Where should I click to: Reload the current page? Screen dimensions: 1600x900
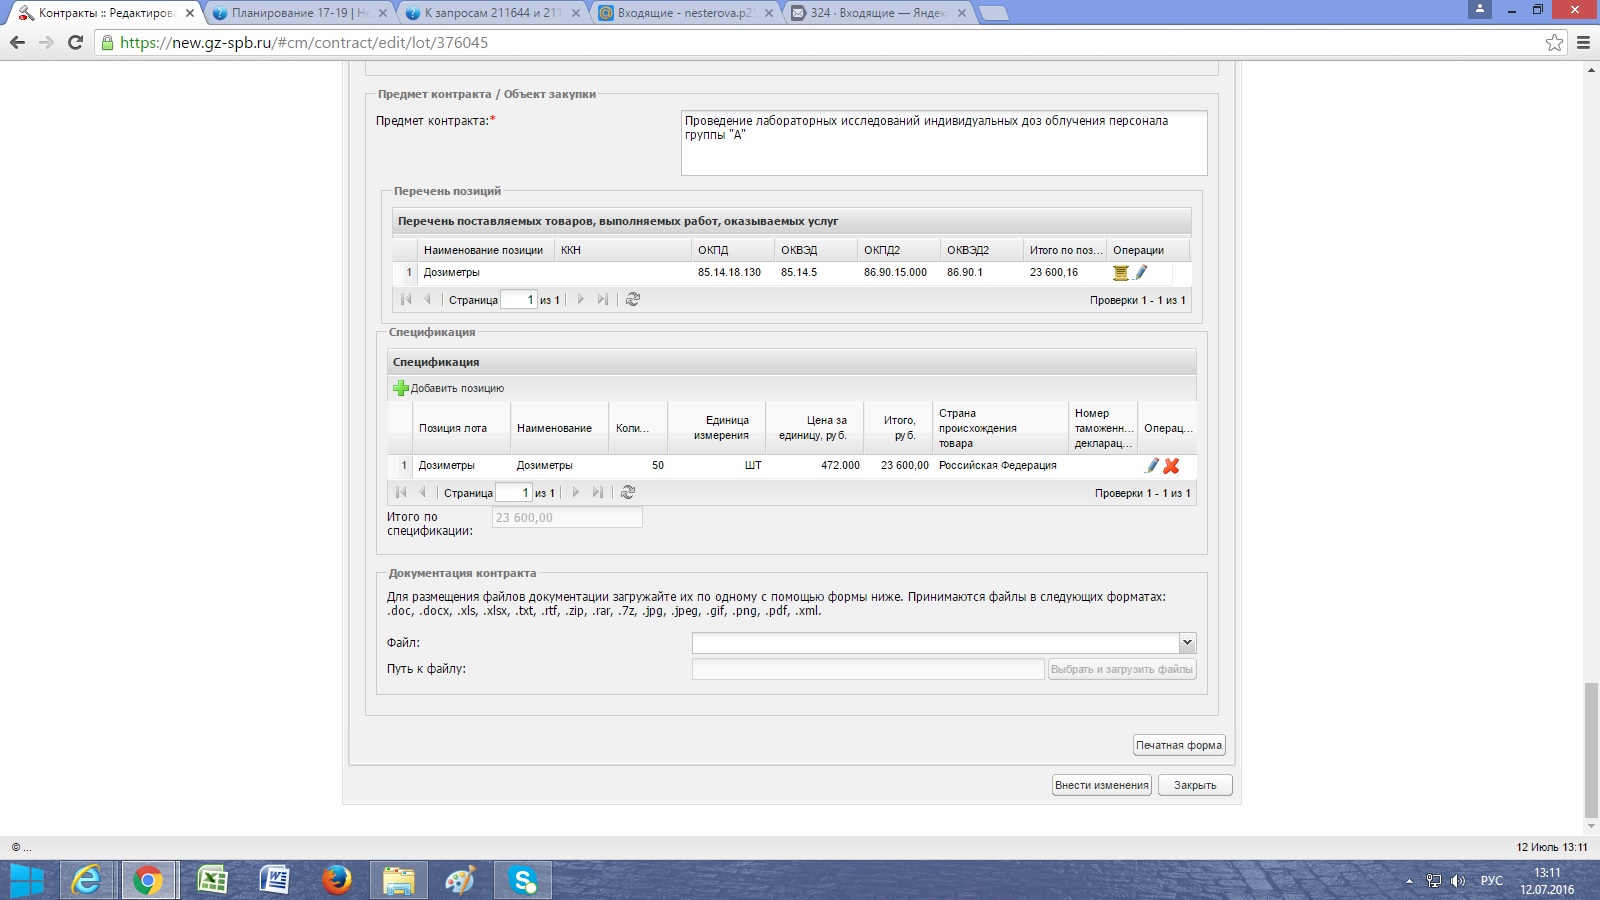pos(75,43)
